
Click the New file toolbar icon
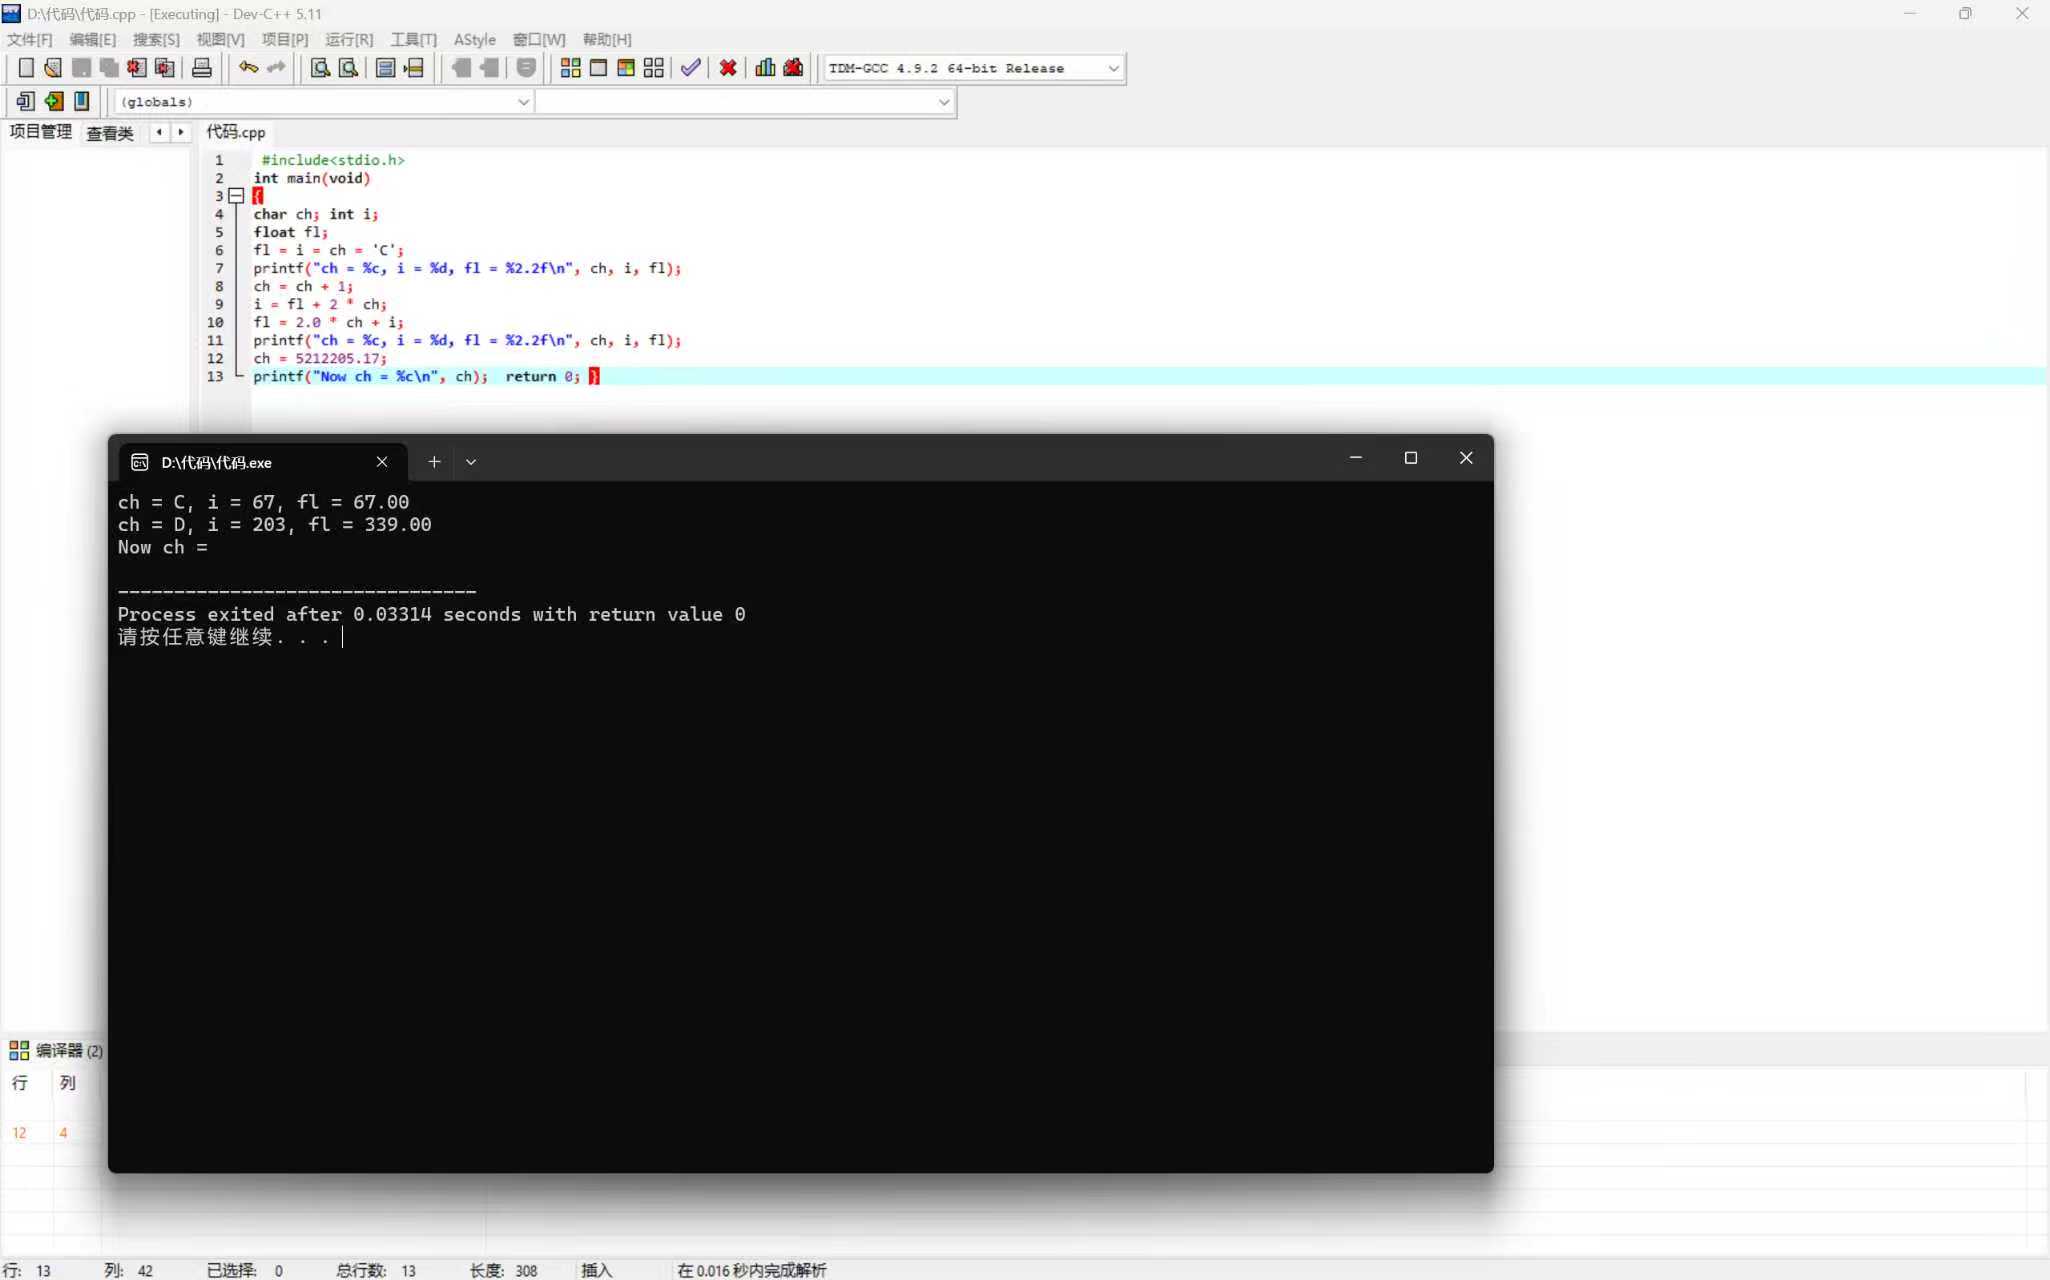(x=26, y=68)
